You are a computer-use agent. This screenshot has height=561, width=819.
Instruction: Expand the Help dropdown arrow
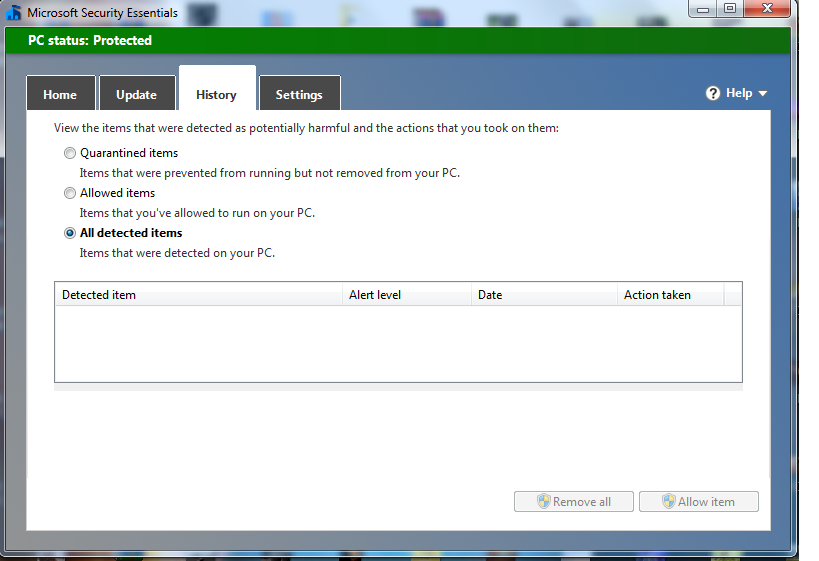(x=763, y=94)
